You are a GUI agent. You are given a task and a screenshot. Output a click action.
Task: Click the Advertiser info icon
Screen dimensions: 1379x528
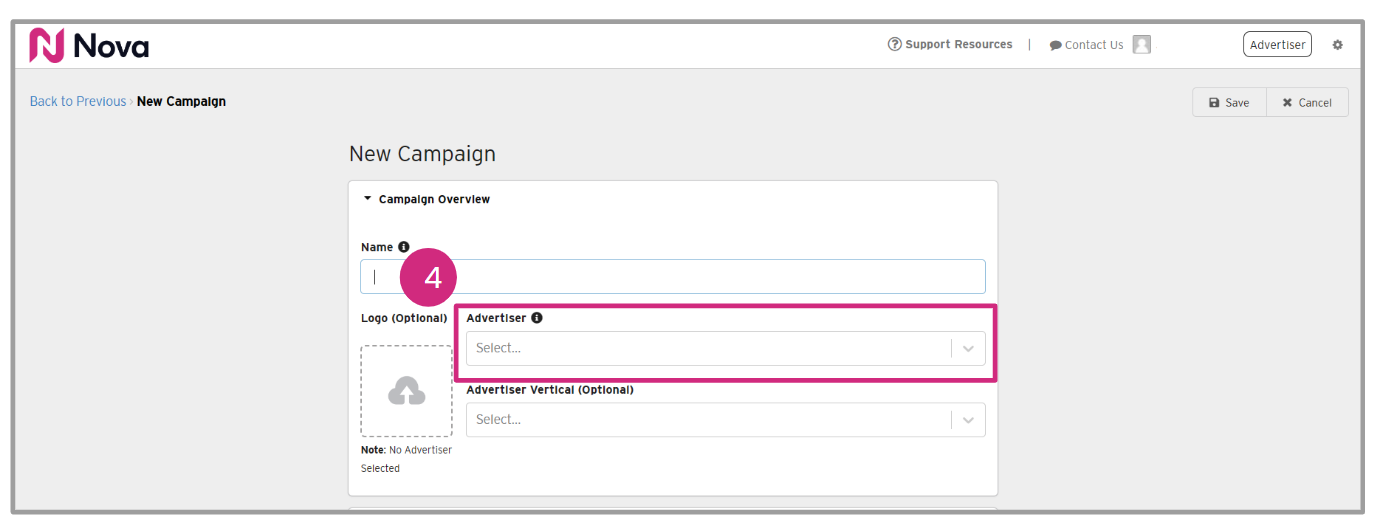click(537, 318)
